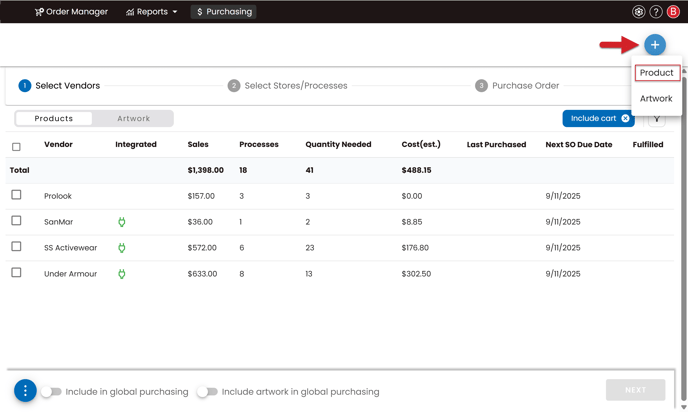Click Under Armour's green integration plug icon
The width and height of the screenshot is (688, 416).
pyautogui.click(x=122, y=274)
